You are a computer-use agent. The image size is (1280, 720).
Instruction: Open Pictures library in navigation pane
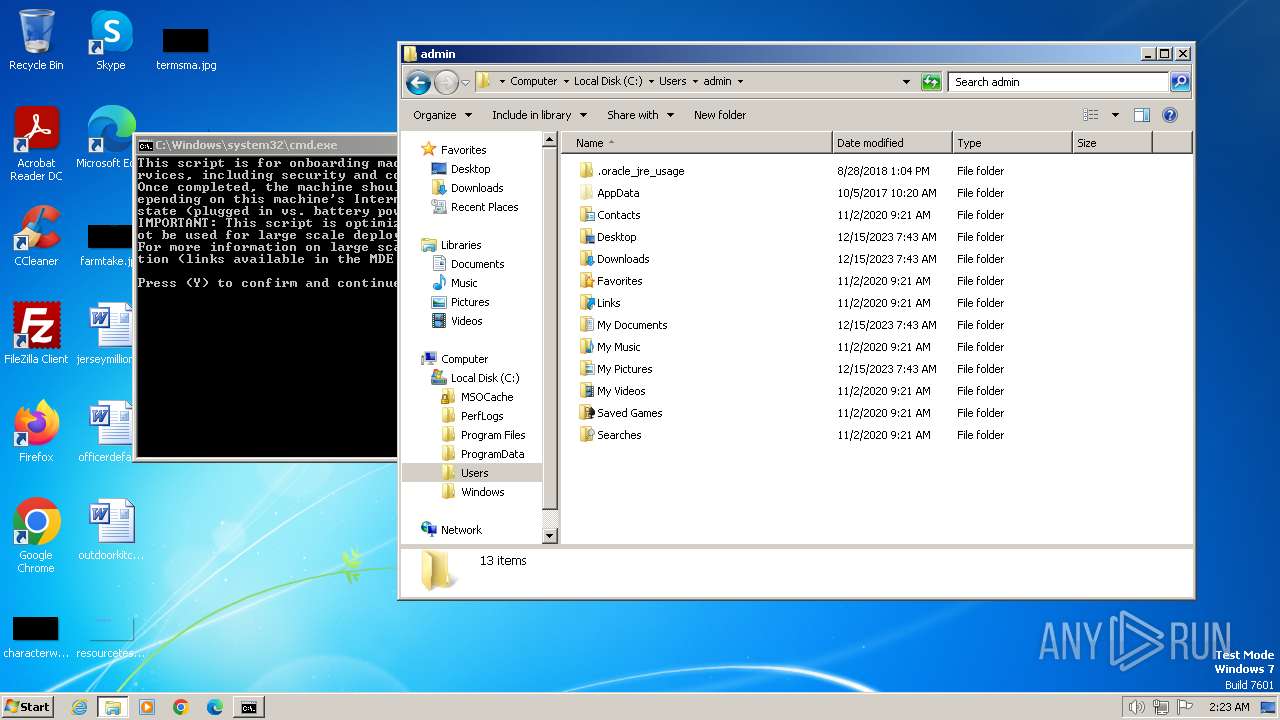coord(460,302)
